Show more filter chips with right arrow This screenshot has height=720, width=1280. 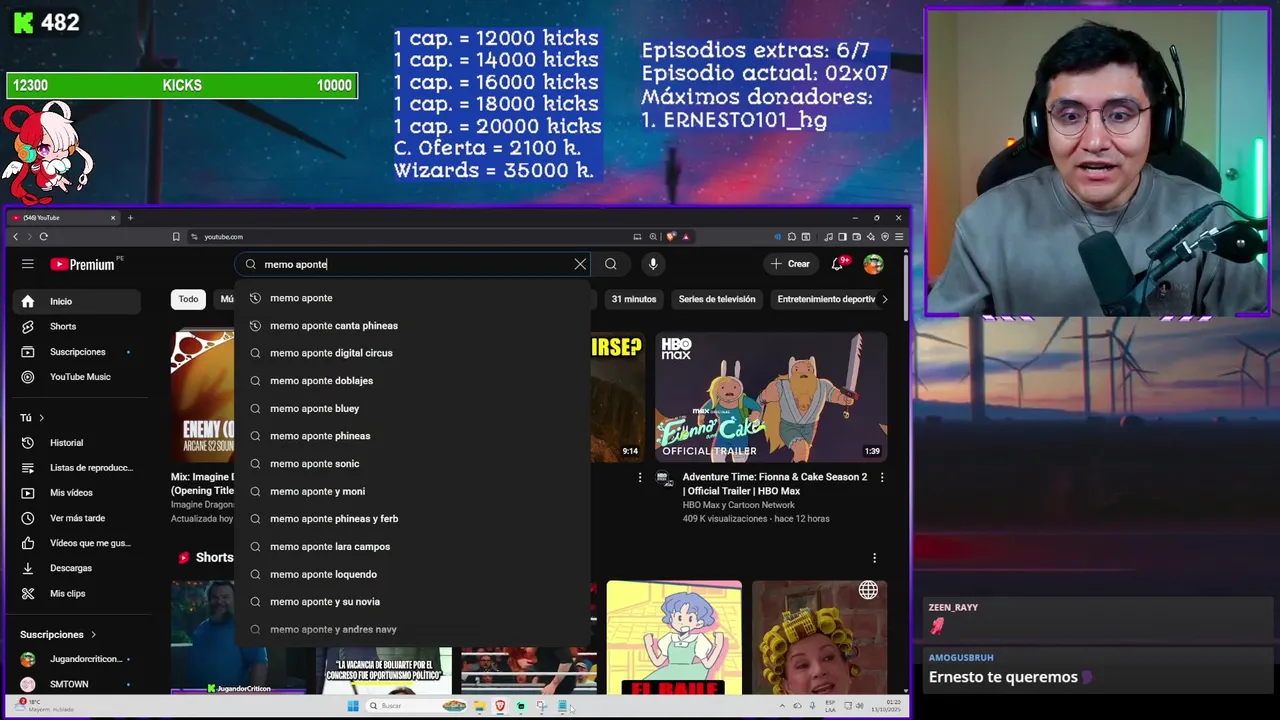pyautogui.click(x=884, y=299)
